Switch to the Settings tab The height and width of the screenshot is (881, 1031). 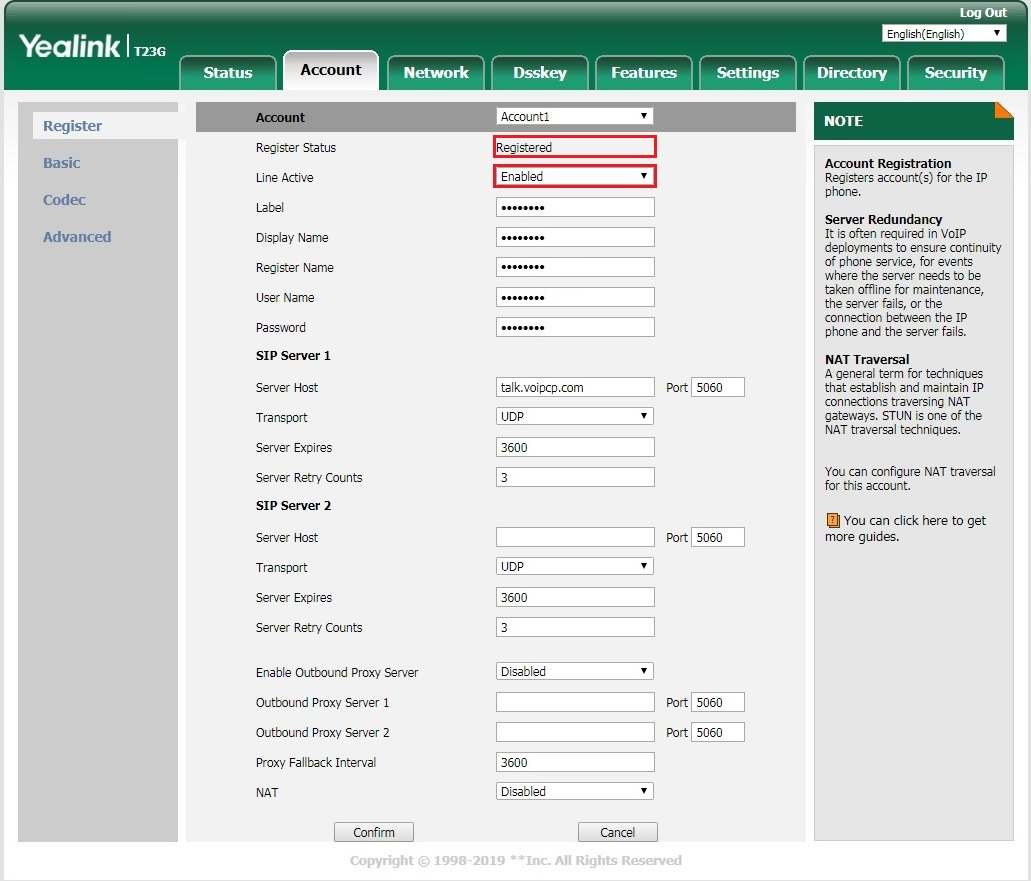coord(748,72)
